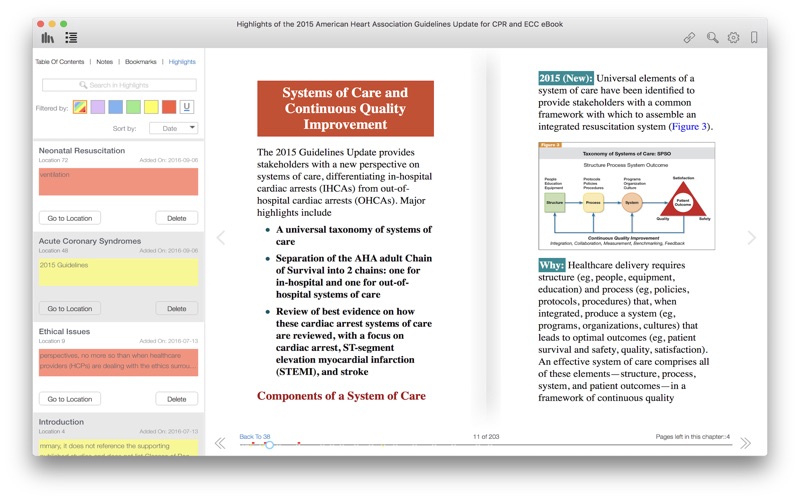The image size is (800, 500).
Task: Go to next page arrow
Action: click(x=751, y=237)
